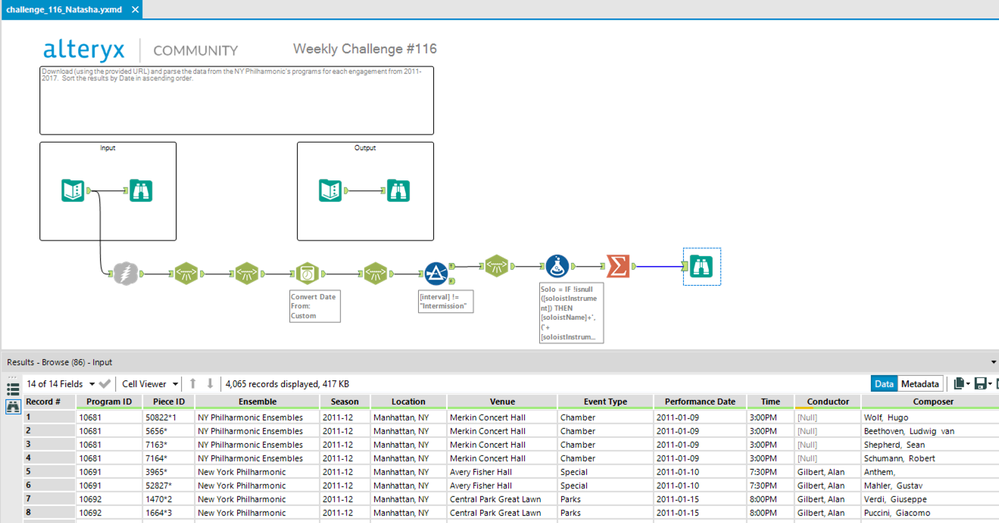Click the Program ID column header
The width and height of the screenshot is (999, 523).
[x=109, y=401]
